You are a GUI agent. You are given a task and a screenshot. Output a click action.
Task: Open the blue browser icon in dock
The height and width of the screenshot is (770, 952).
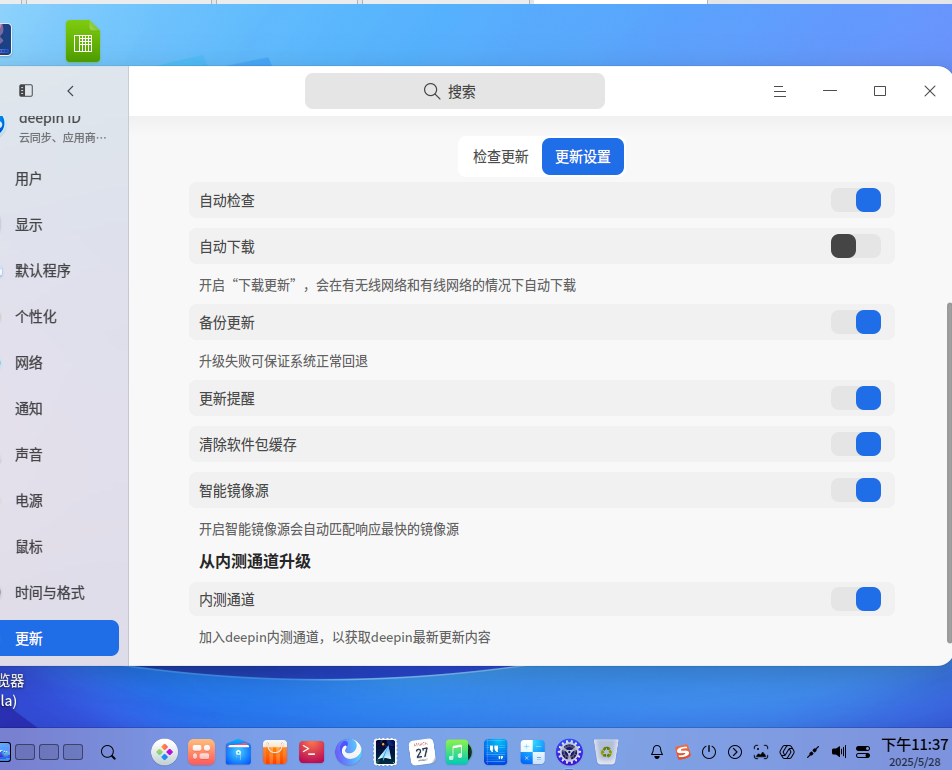point(348,752)
